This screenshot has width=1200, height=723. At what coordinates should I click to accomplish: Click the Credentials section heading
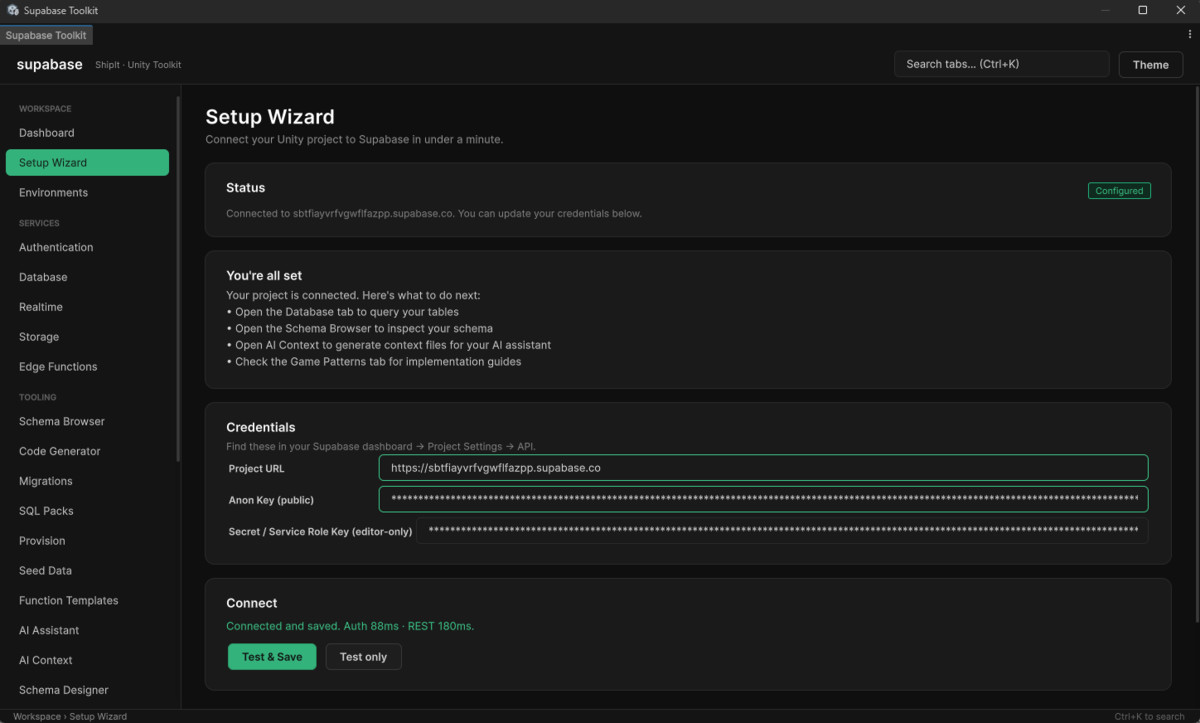[x=261, y=428]
